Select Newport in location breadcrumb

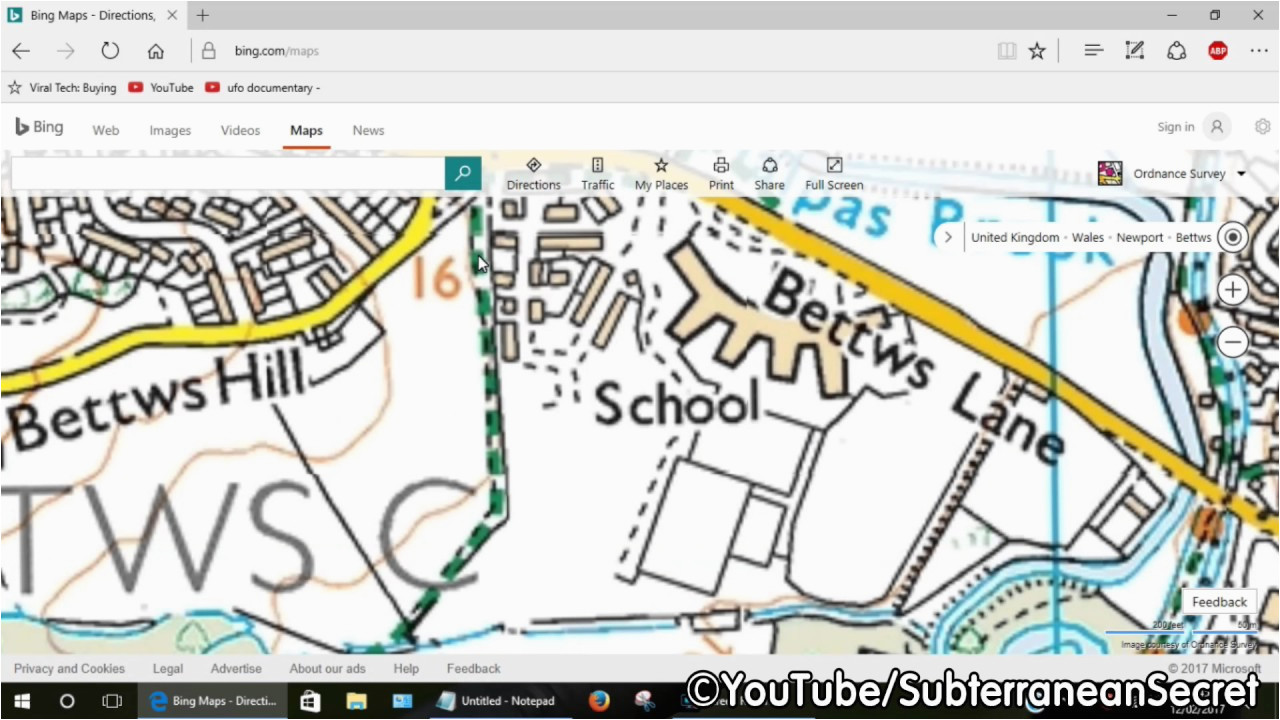click(1140, 238)
